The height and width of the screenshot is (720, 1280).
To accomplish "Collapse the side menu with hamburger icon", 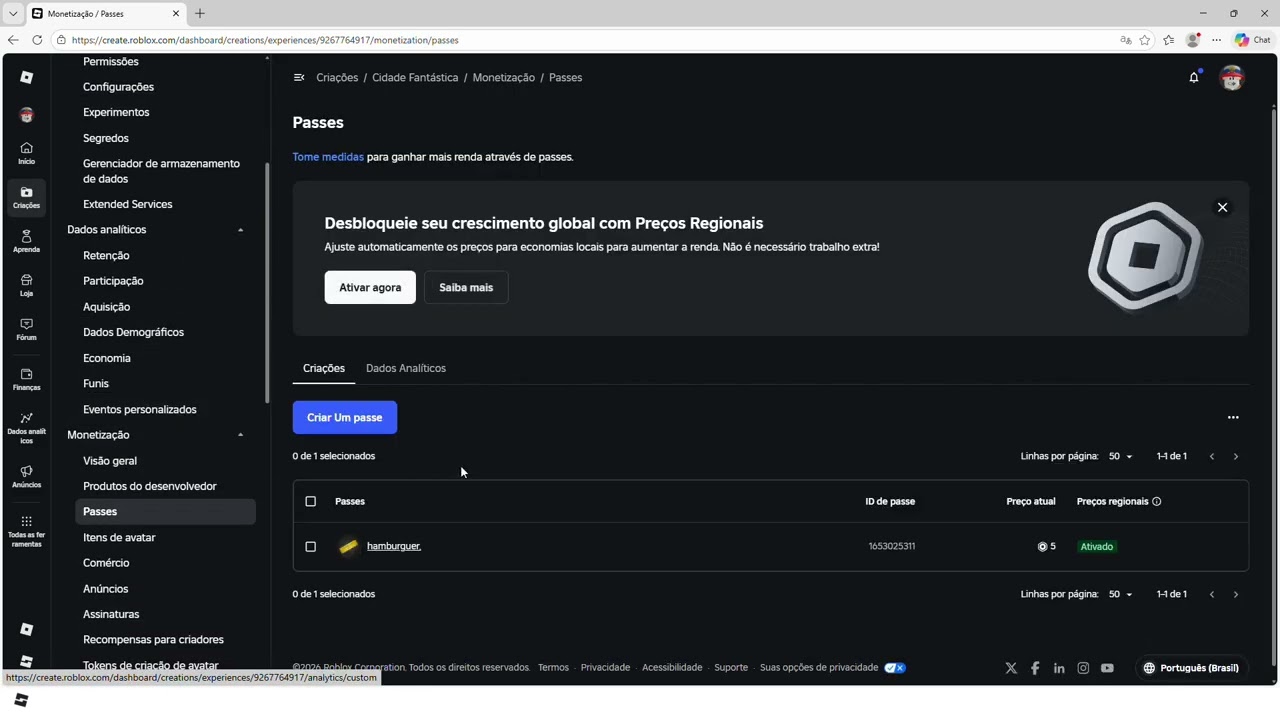I will tap(298, 77).
